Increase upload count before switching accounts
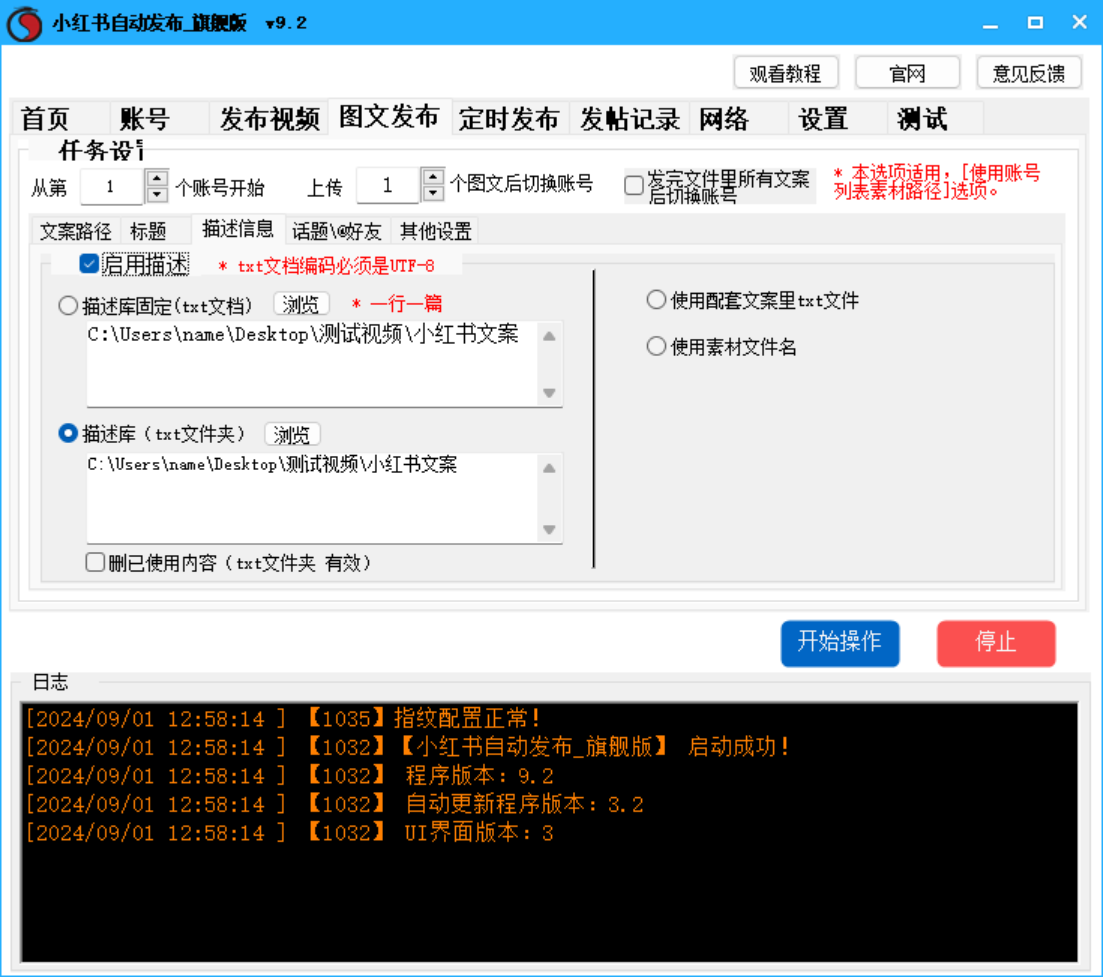 point(433,177)
